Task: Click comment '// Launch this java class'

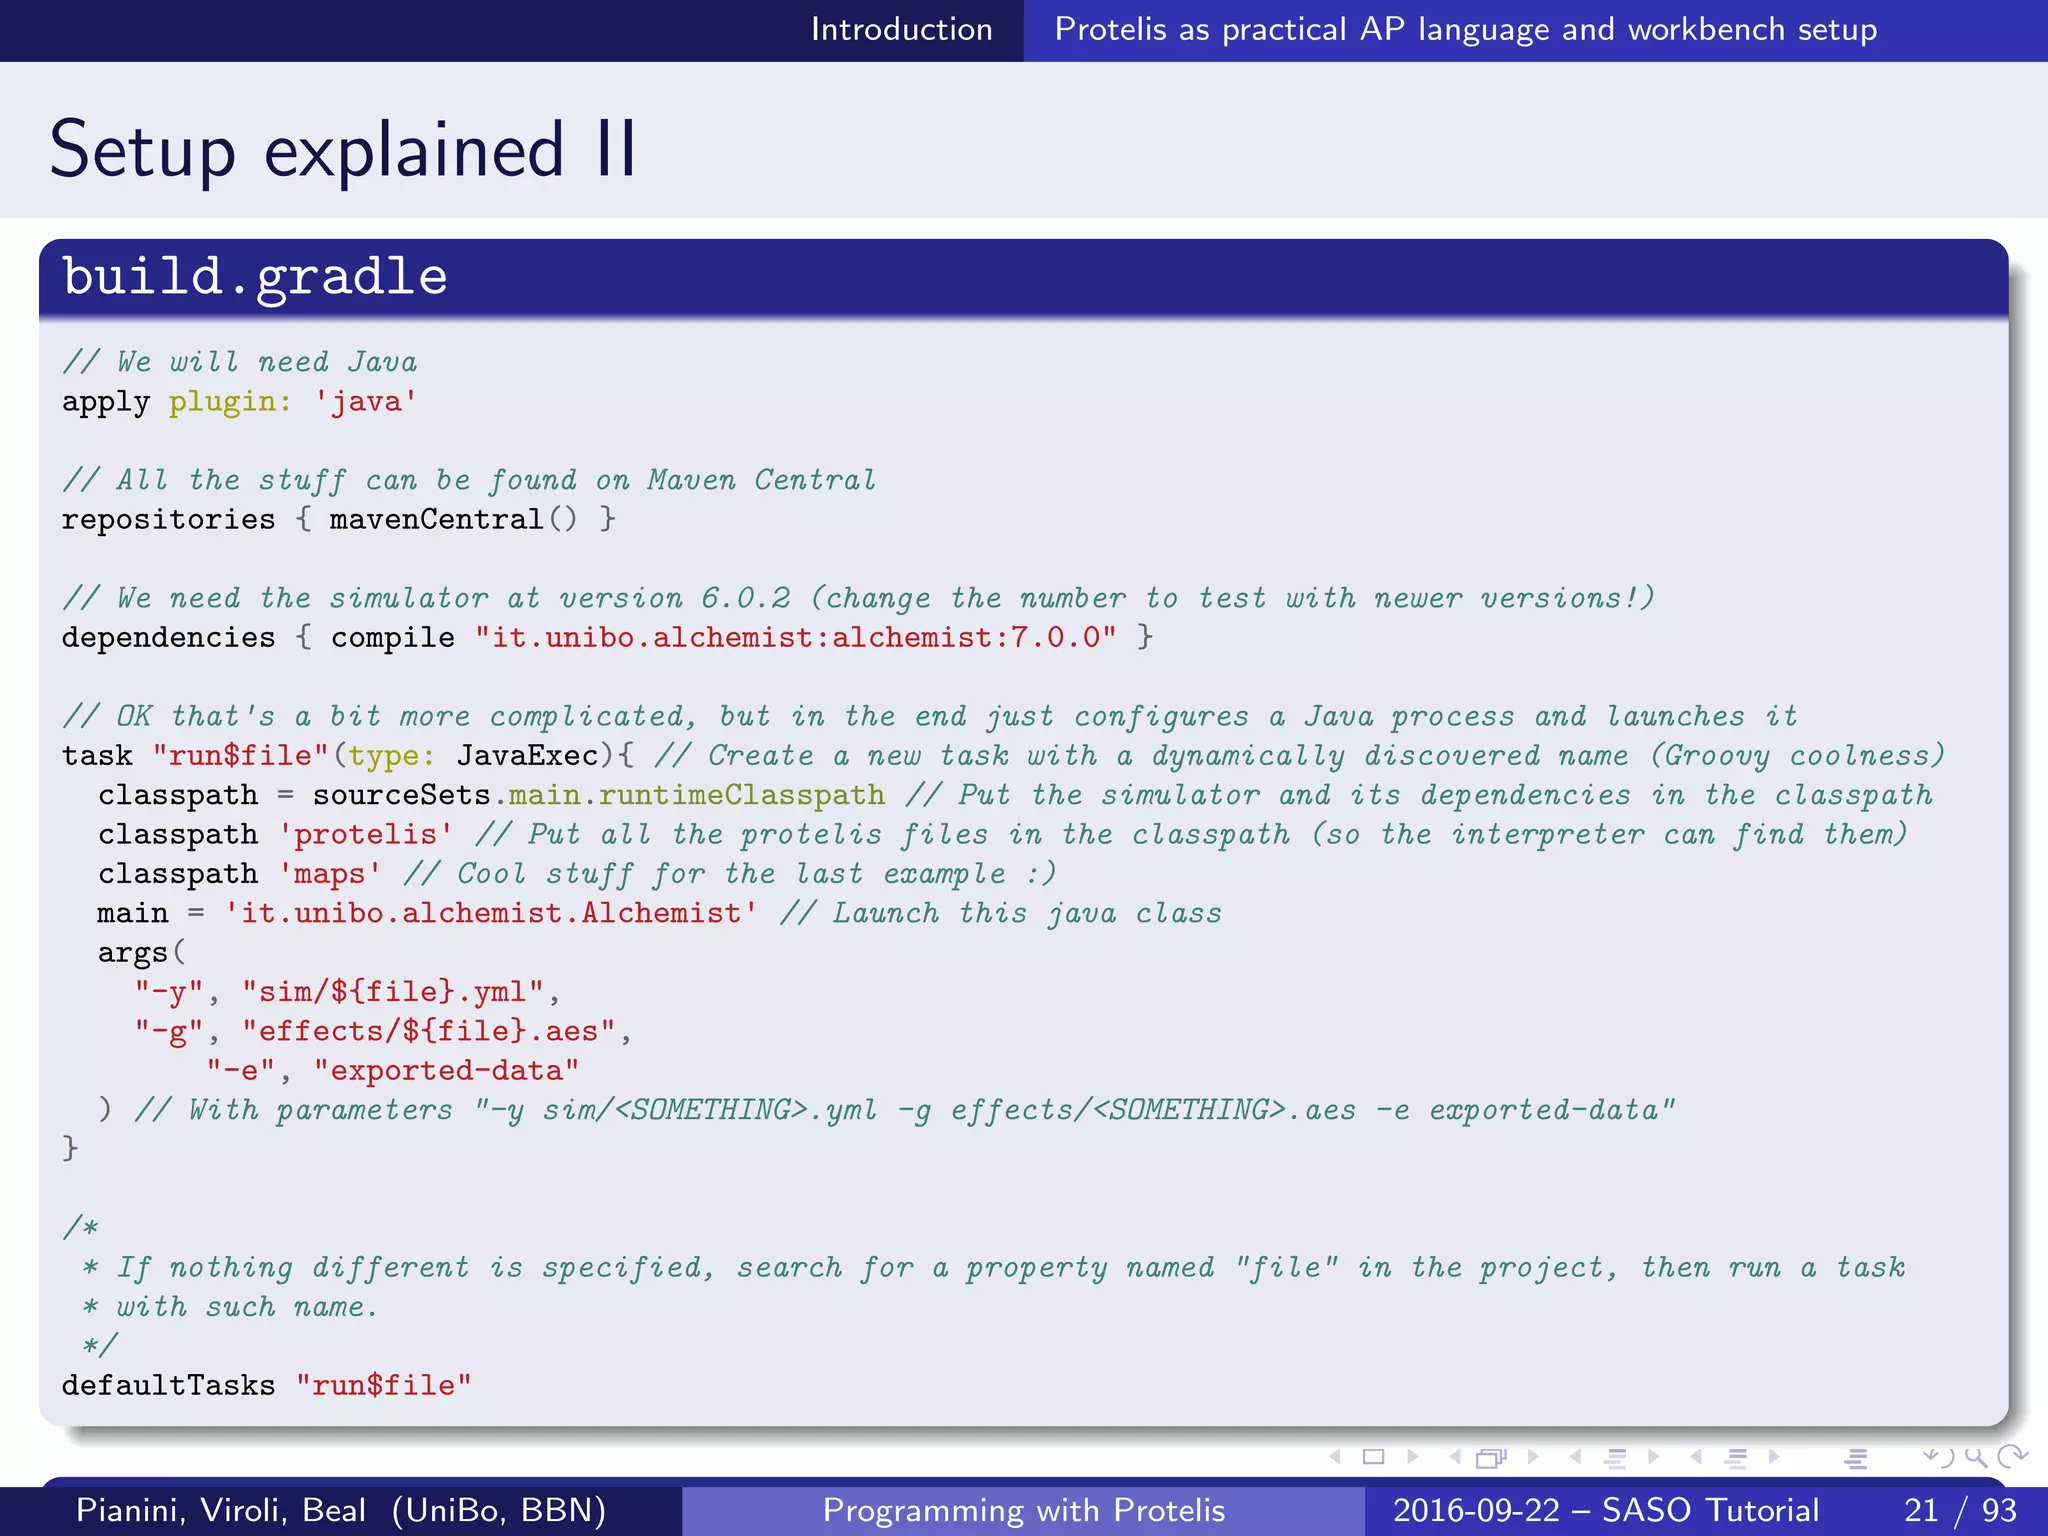Action: tap(1000, 913)
